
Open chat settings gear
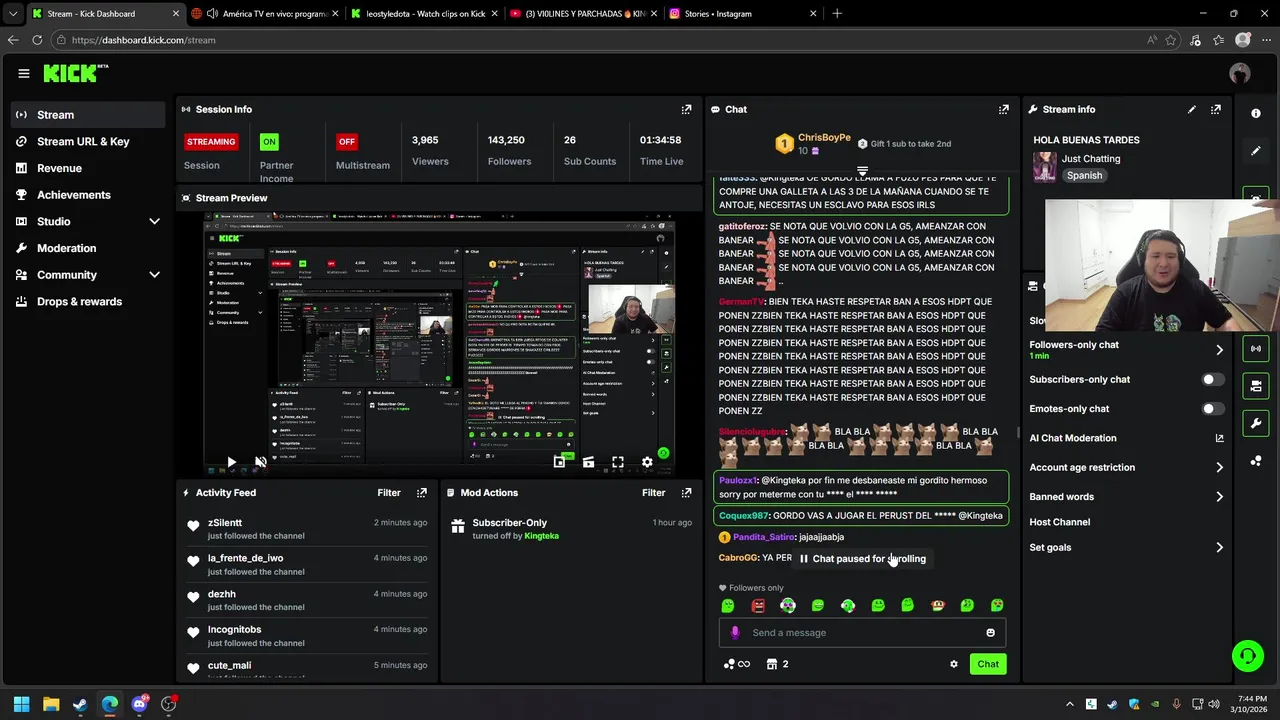953,664
